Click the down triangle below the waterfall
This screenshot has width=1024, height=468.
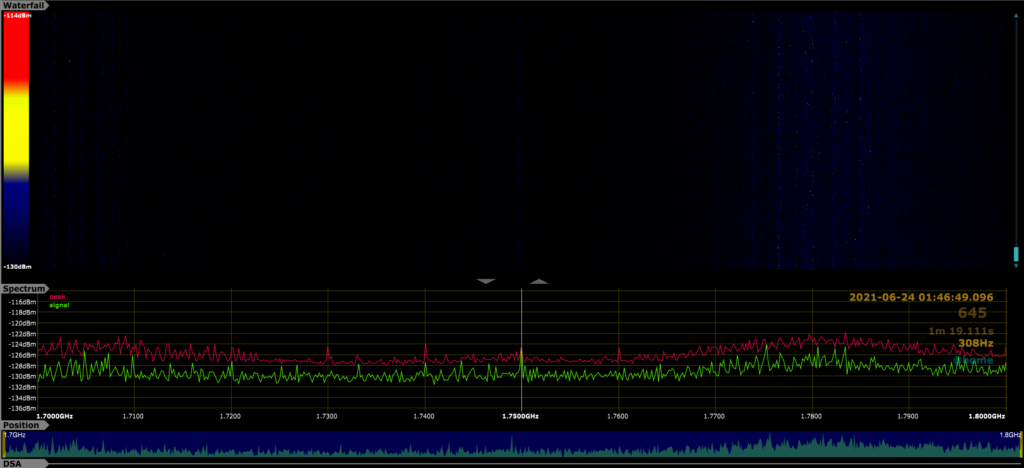(x=487, y=282)
